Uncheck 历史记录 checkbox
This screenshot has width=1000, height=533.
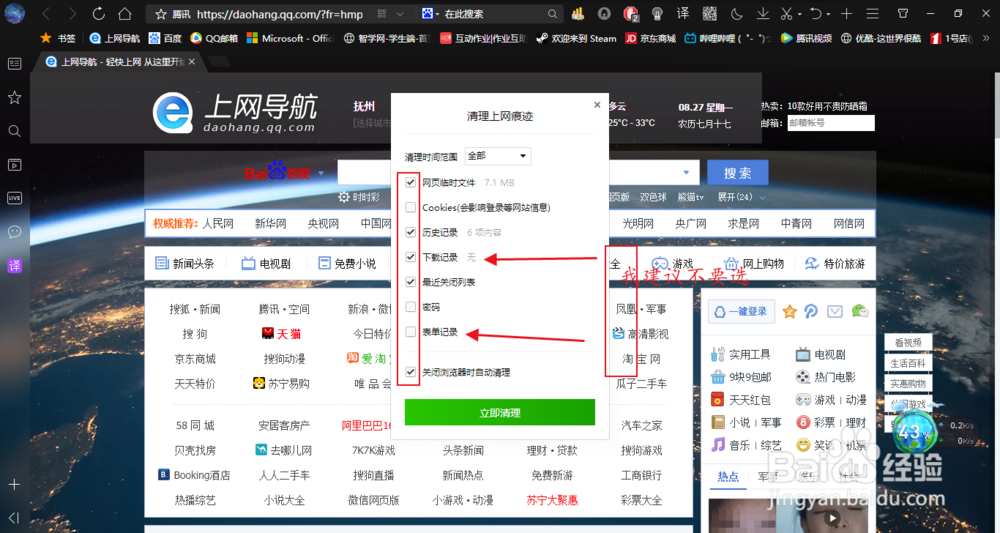coord(411,232)
